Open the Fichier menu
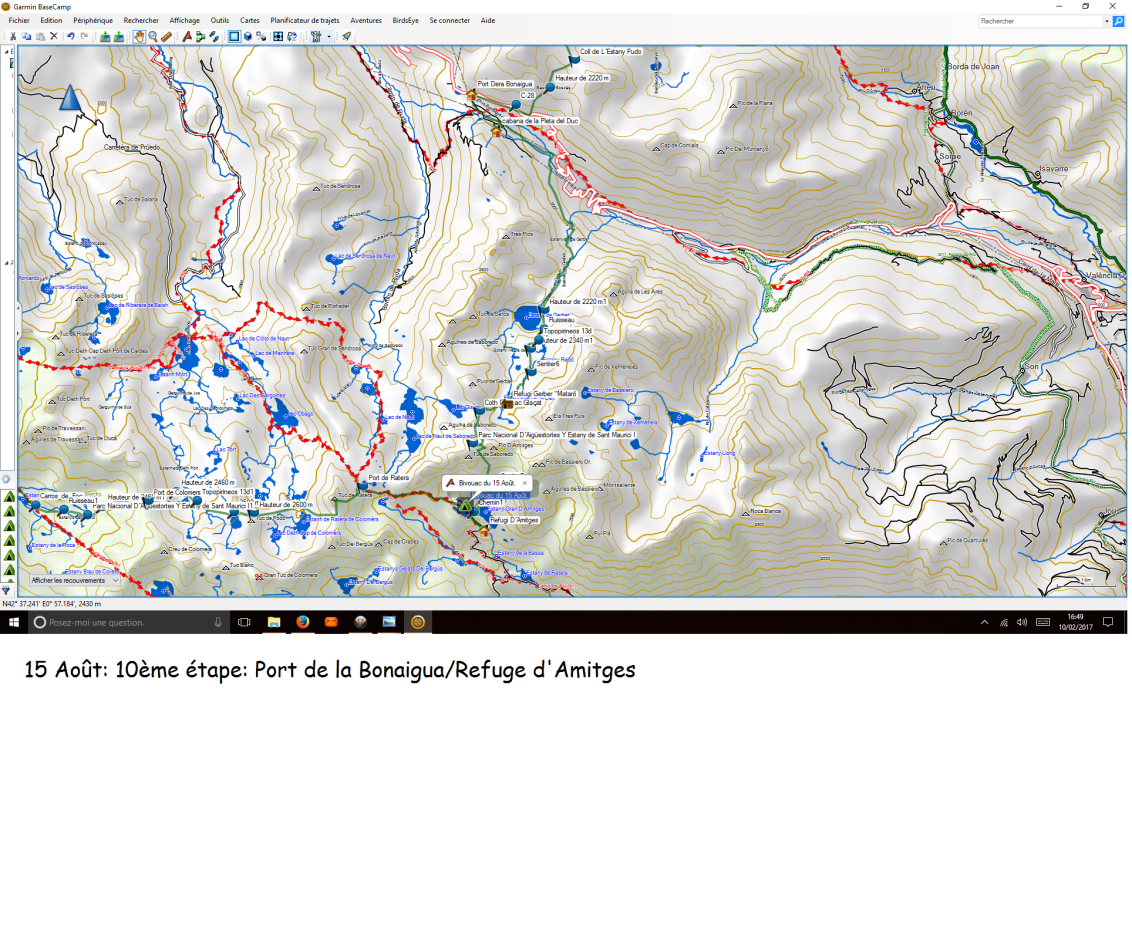Screen dimensions: 1132x925 19,20
